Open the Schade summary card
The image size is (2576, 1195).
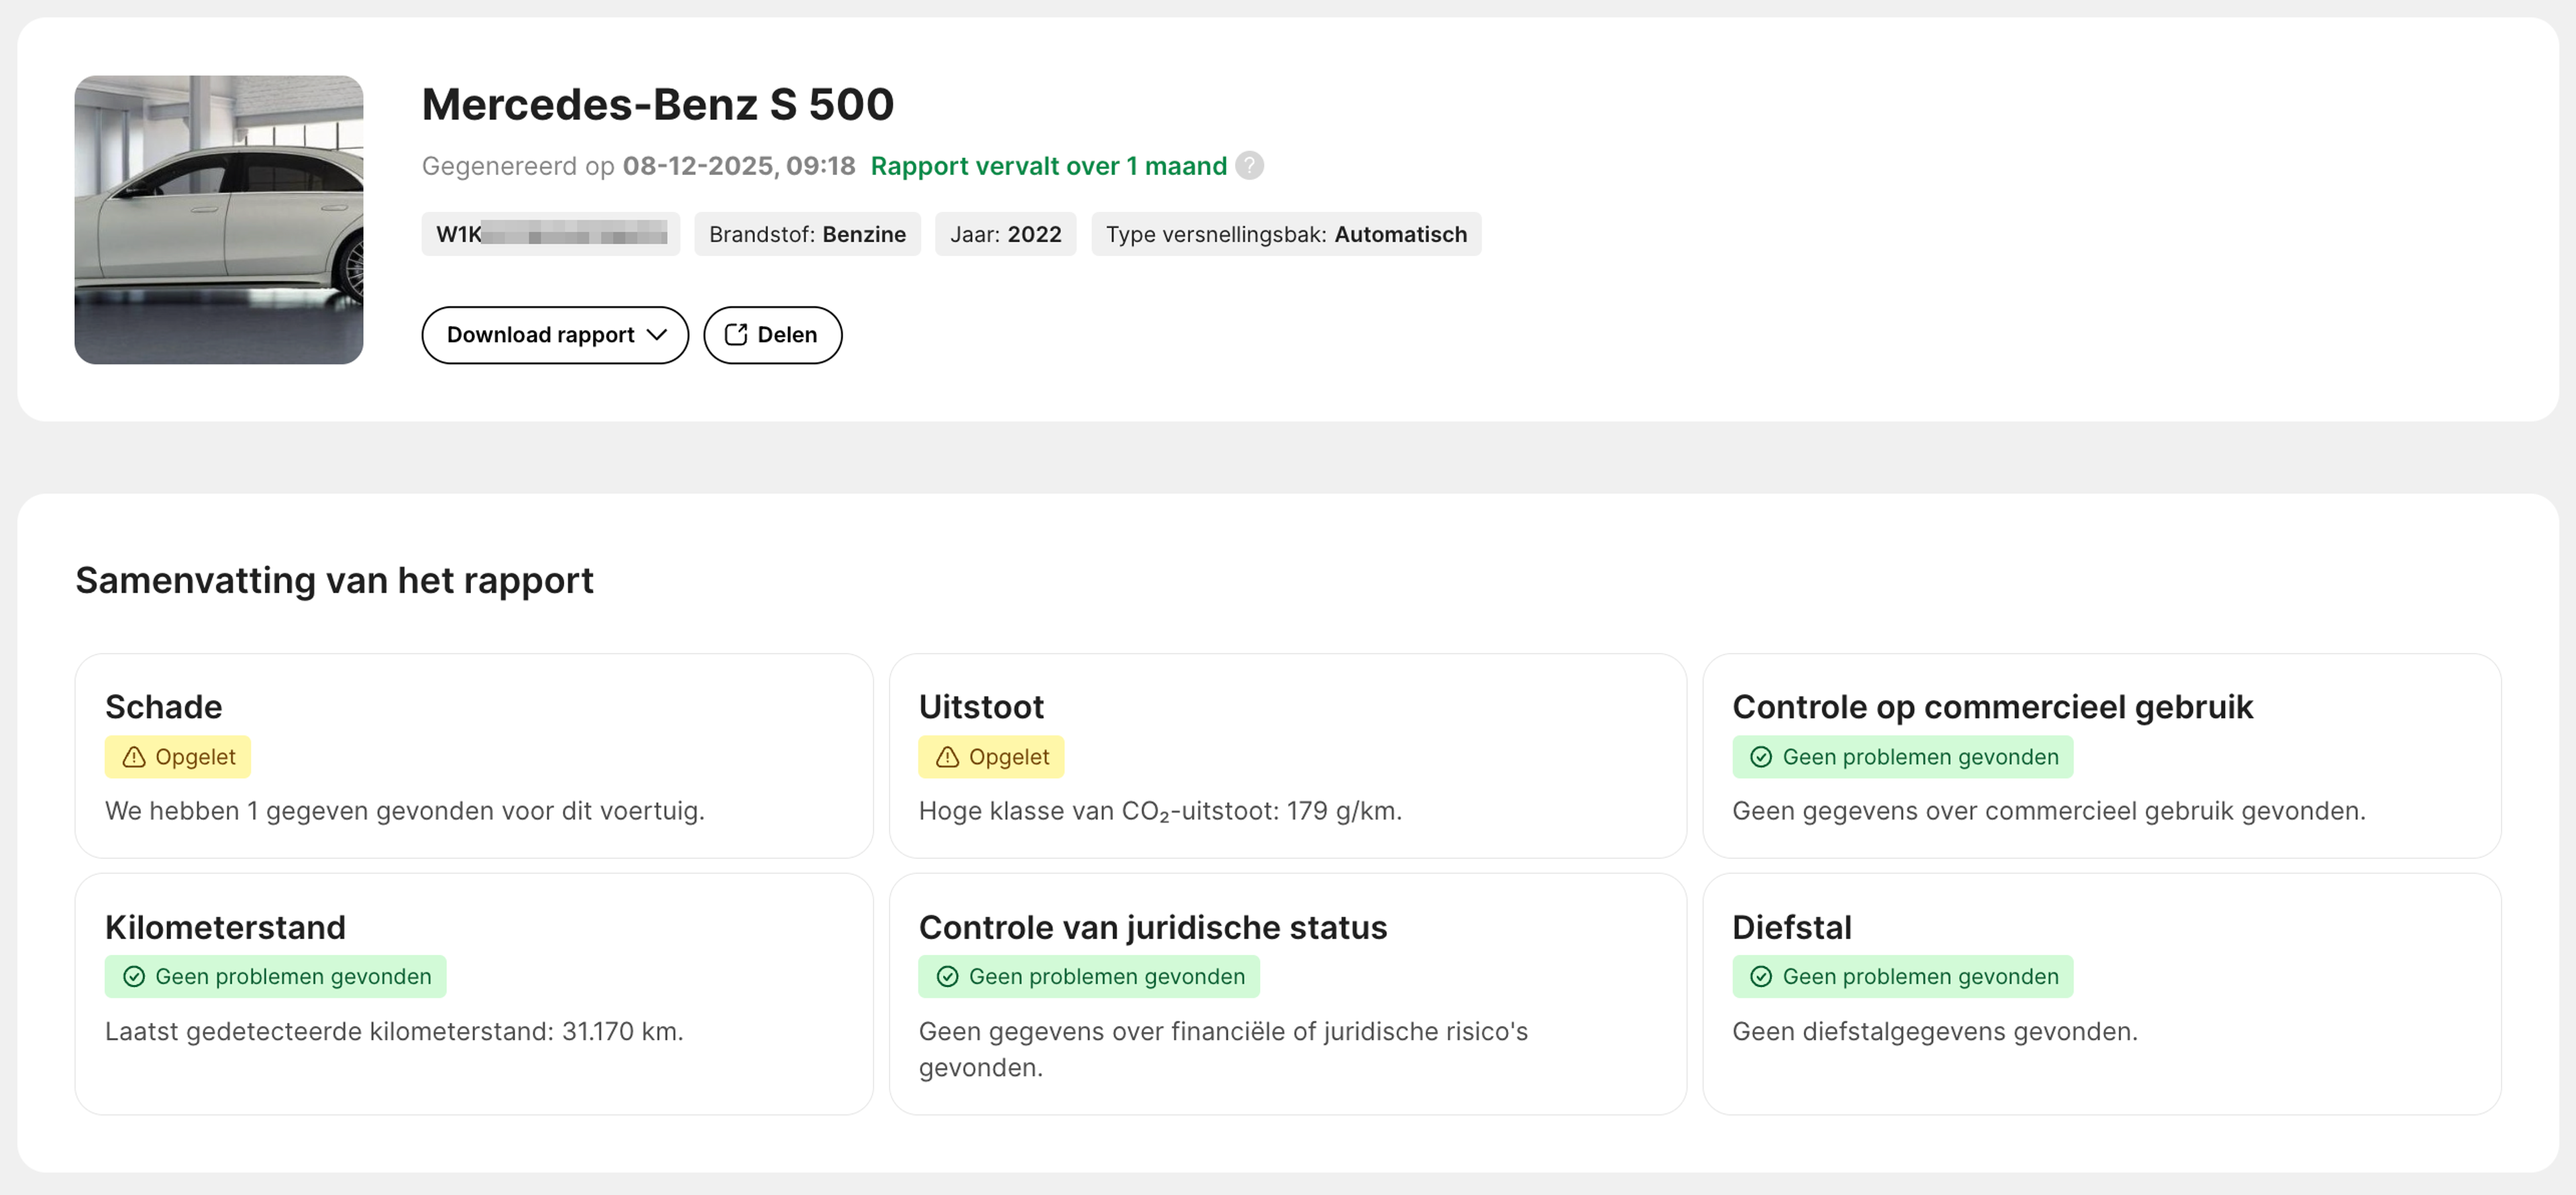[473, 755]
